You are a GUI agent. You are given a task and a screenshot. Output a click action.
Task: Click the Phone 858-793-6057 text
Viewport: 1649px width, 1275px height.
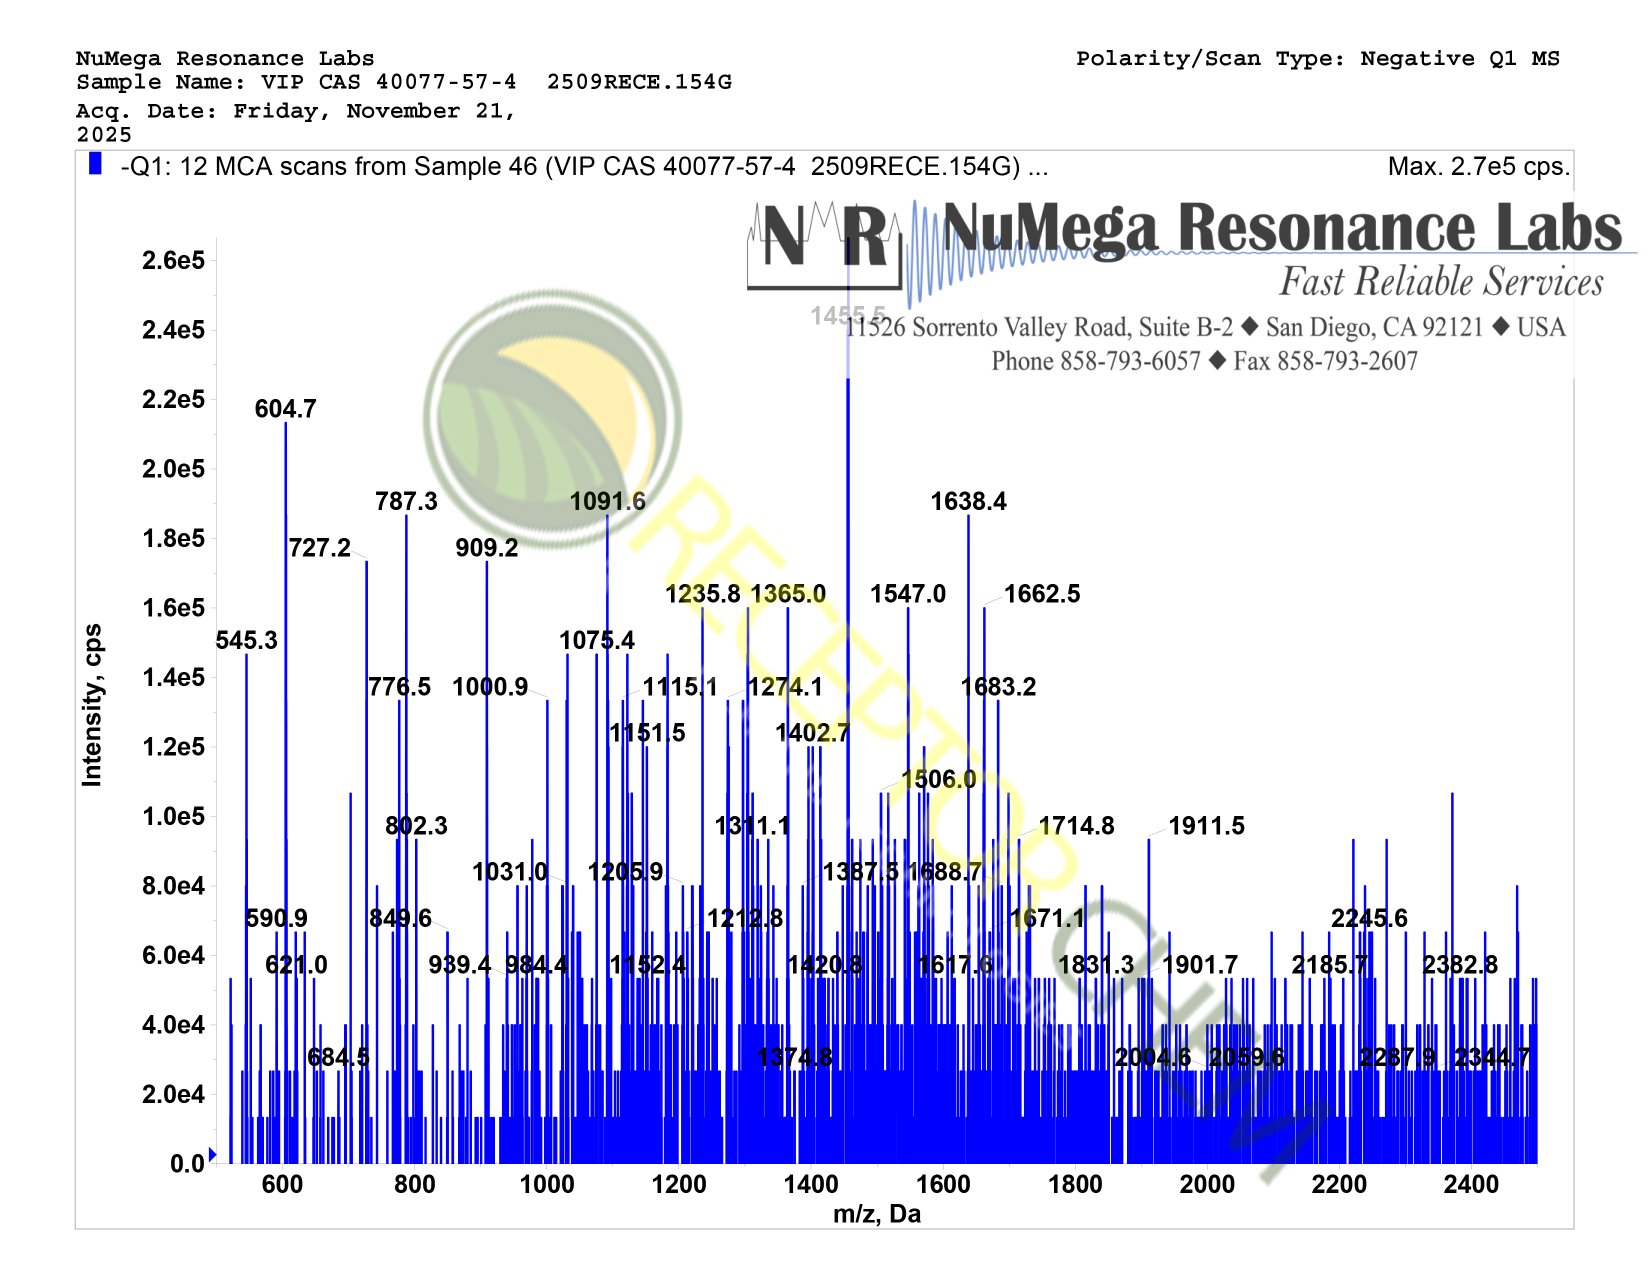1095,361
